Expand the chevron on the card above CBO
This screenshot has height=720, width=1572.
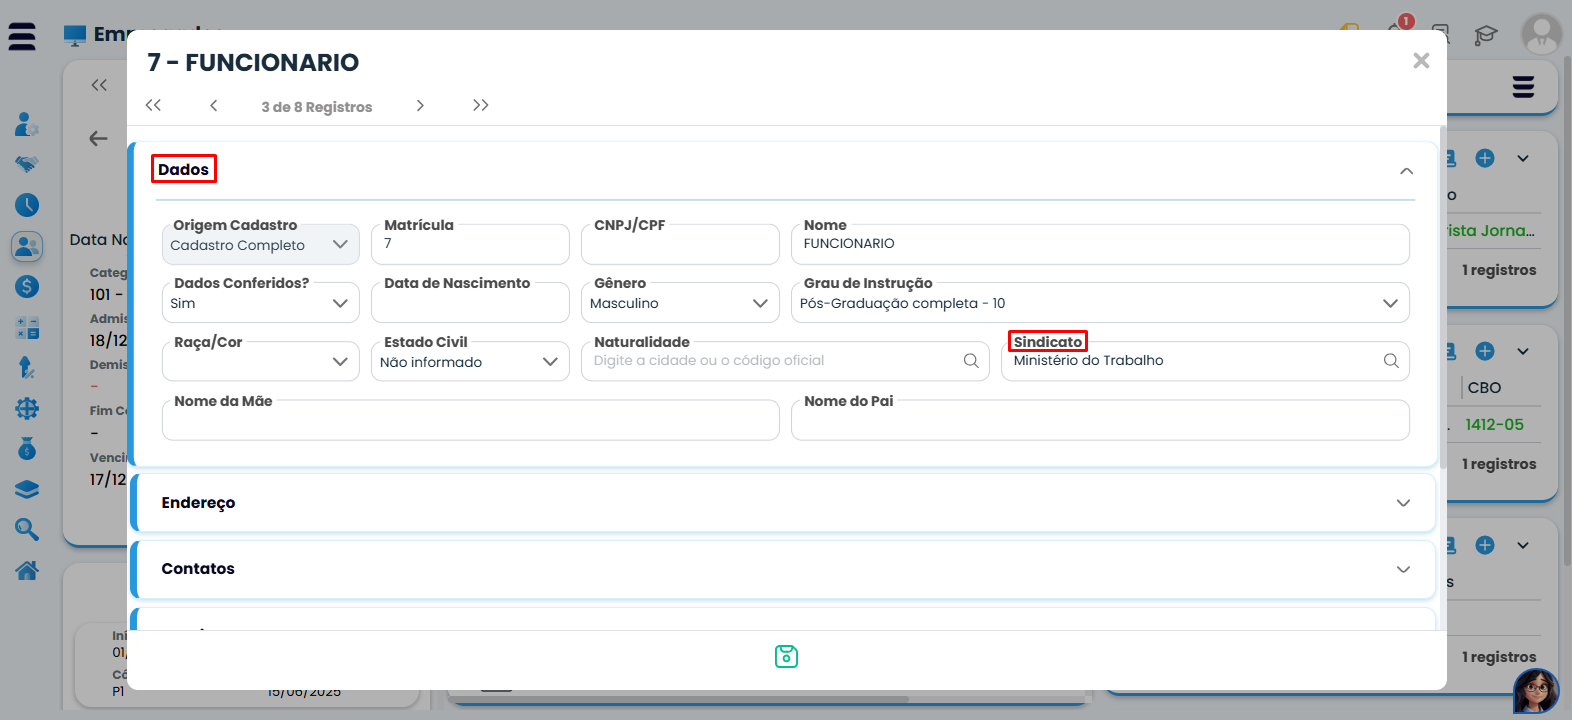coord(1523,351)
